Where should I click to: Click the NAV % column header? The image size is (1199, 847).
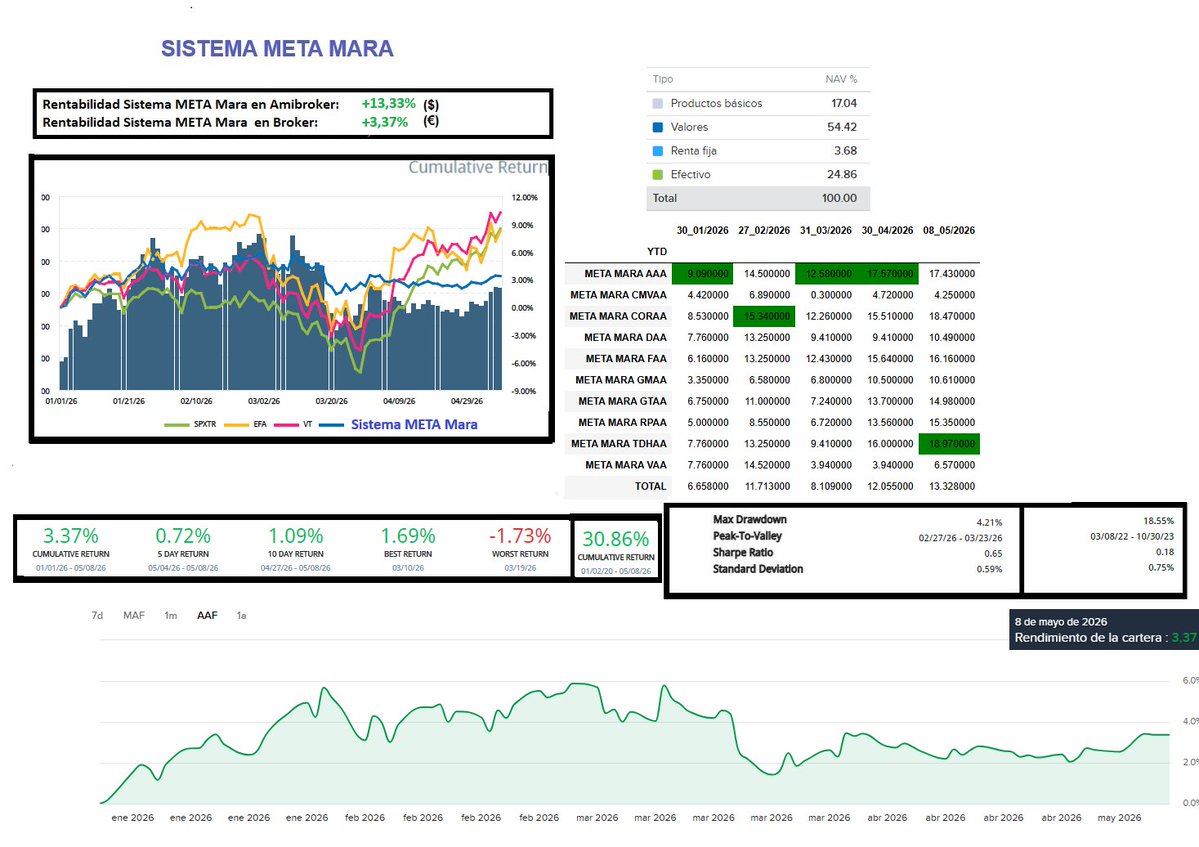pos(841,79)
